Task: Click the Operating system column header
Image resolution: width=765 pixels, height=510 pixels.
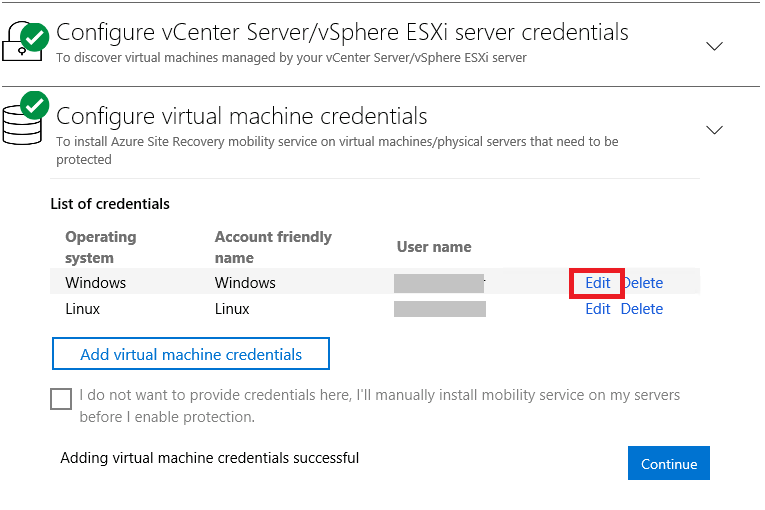Action: point(101,247)
